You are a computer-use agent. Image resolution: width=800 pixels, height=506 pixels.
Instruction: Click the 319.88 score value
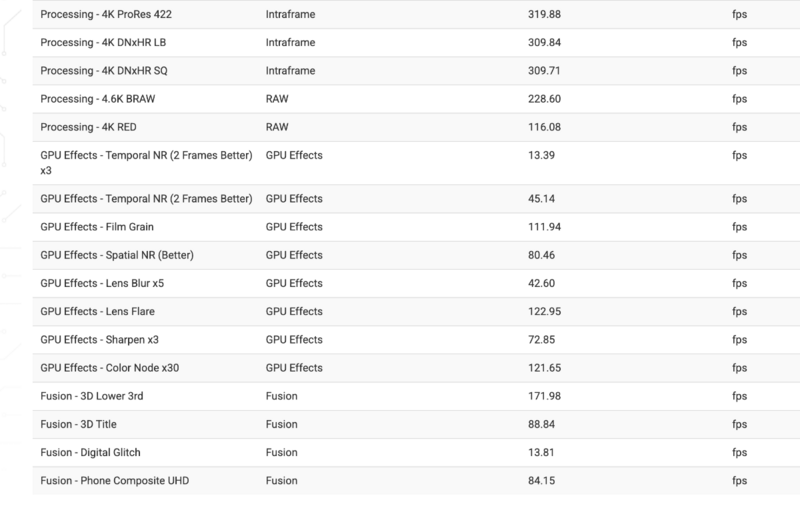tap(543, 17)
